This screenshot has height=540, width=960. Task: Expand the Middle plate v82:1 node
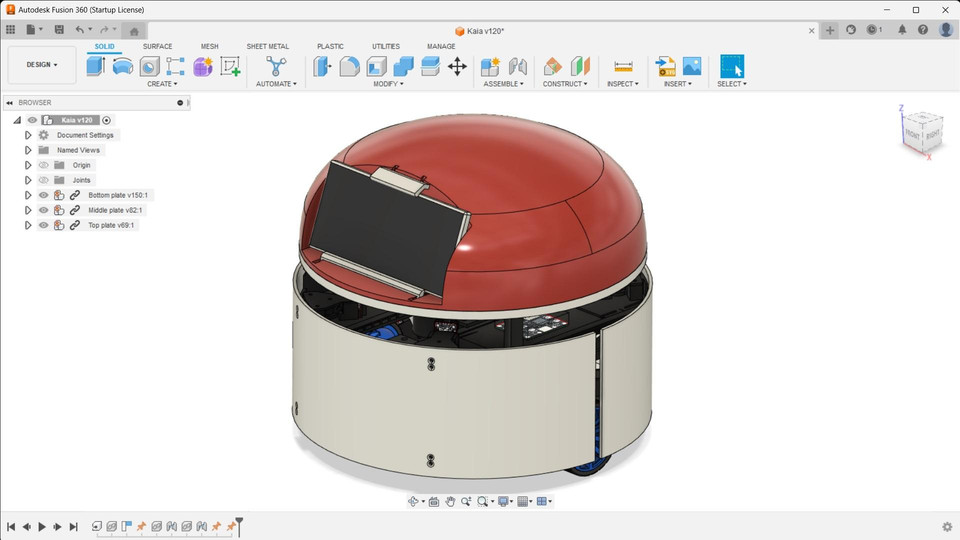coord(28,210)
